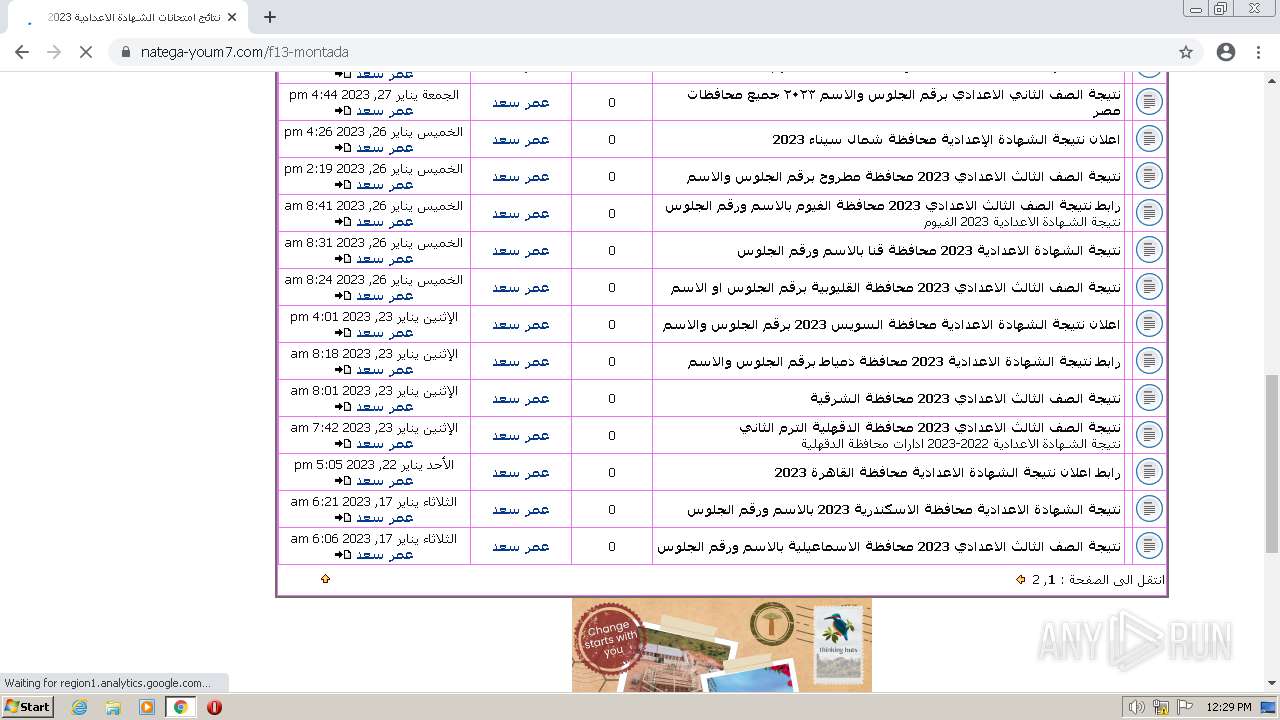Viewport: 1280px width, 720px height.
Task: Click the replies count 0 in the Suez row
Action: [x=612, y=325]
